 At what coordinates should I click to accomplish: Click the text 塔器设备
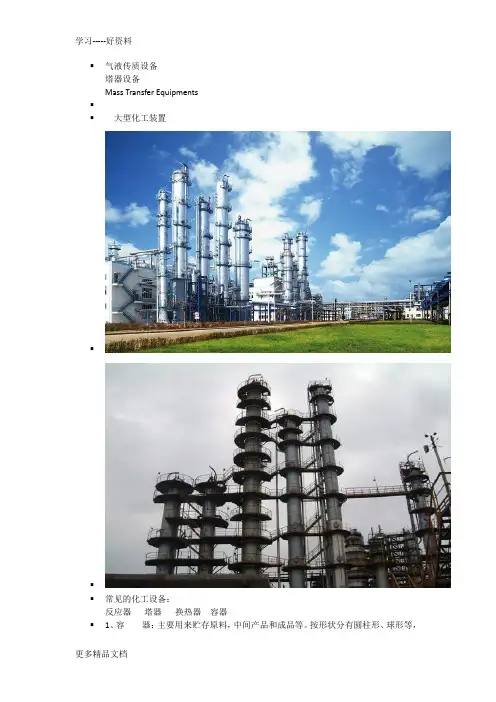click(122, 79)
